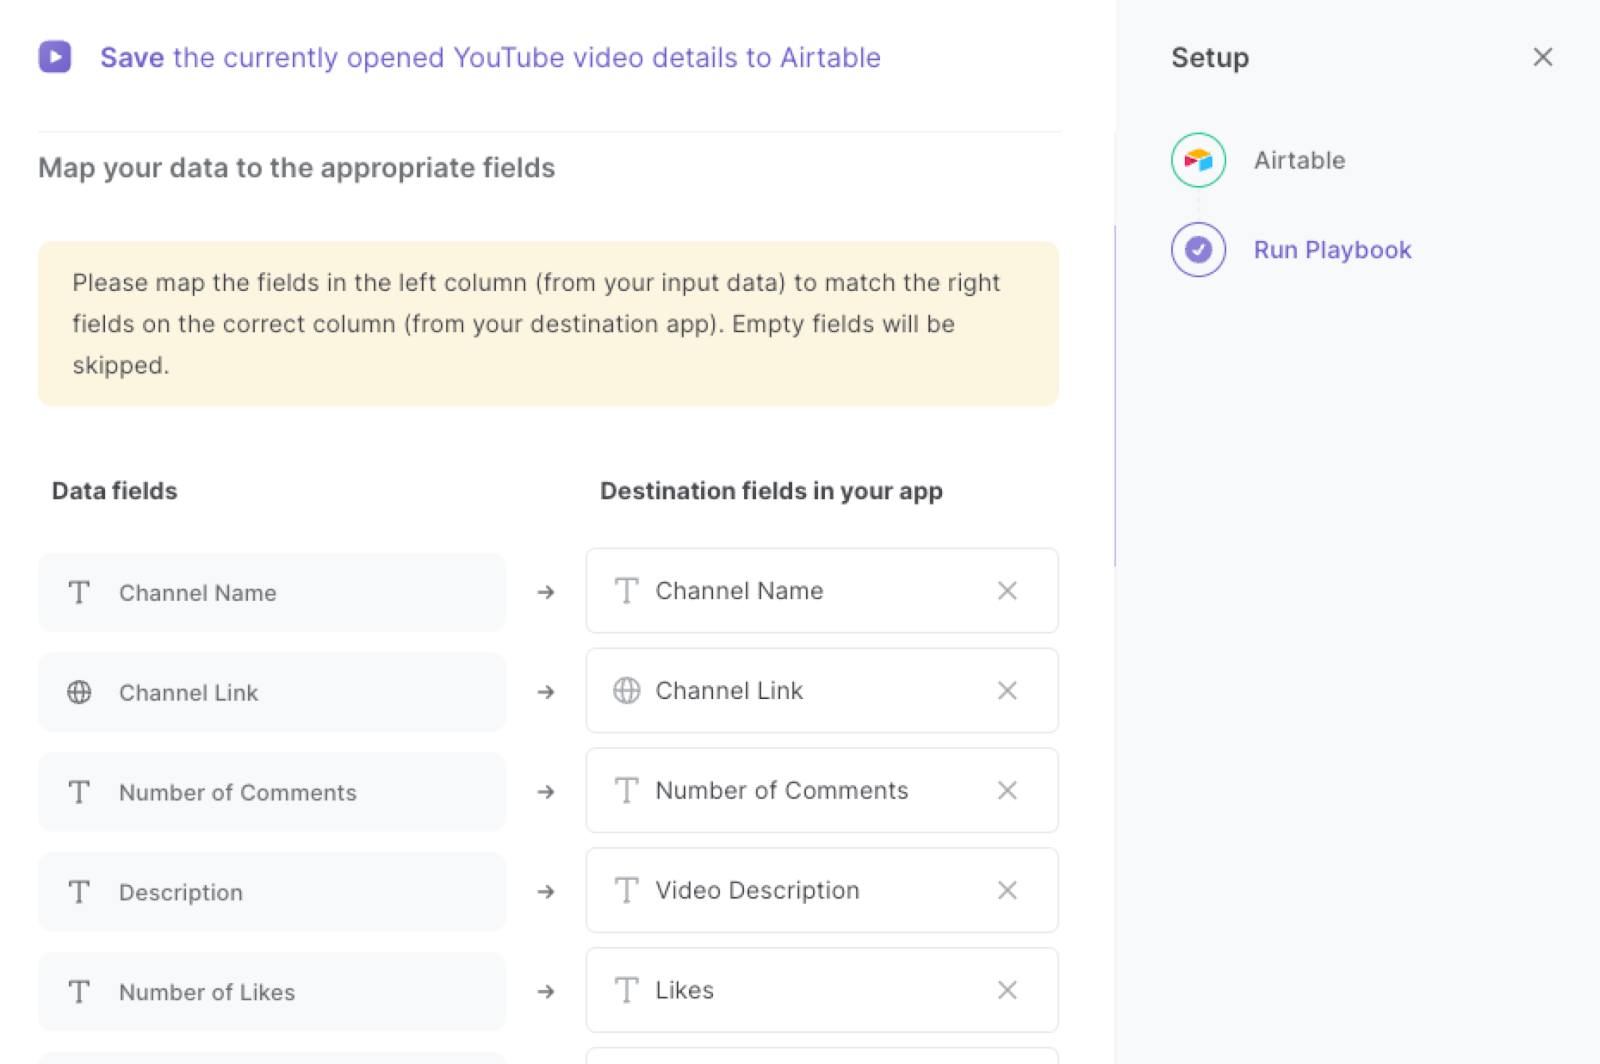The width and height of the screenshot is (1600, 1064).
Task: Open the playbook title link at the top
Action: [x=490, y=57]
